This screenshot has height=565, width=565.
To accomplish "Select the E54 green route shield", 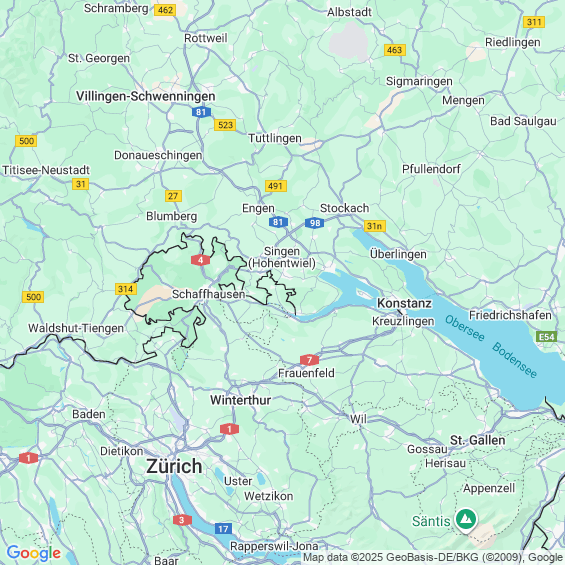I will (x=547, y=337).
